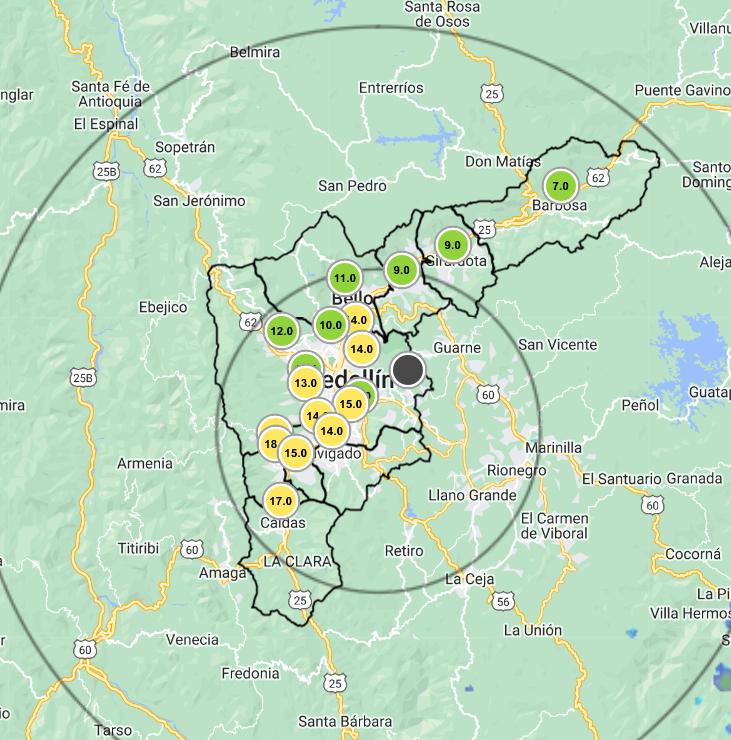Image resolution: width=731 pixels, height=740 pixels.
Task: Click the route 62 shield beside Barbosa marker
Action: click(598, 178)
